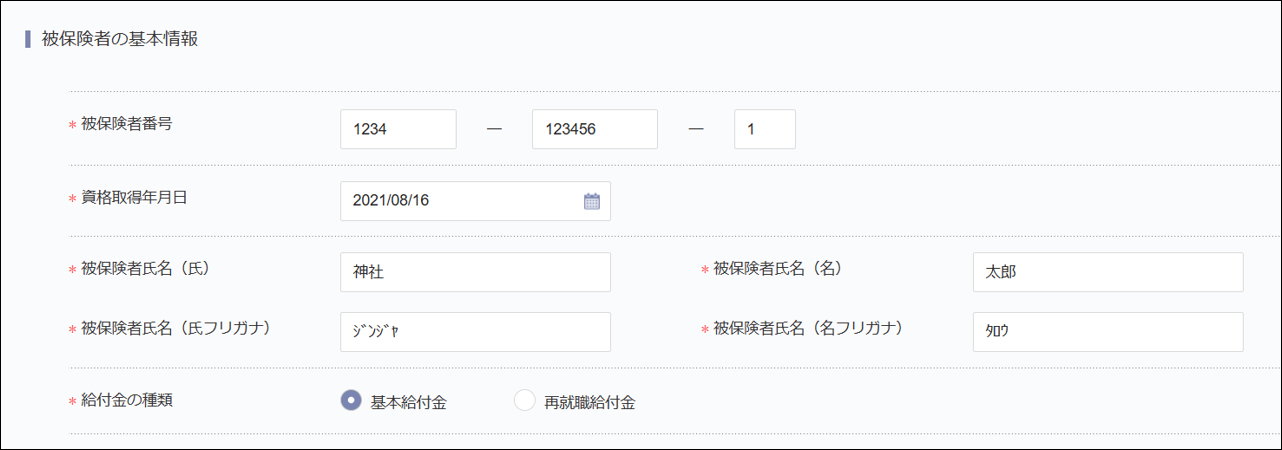Click the 被保険者氏名（氏） field with 神社
1282x450 pixels.
475,272
